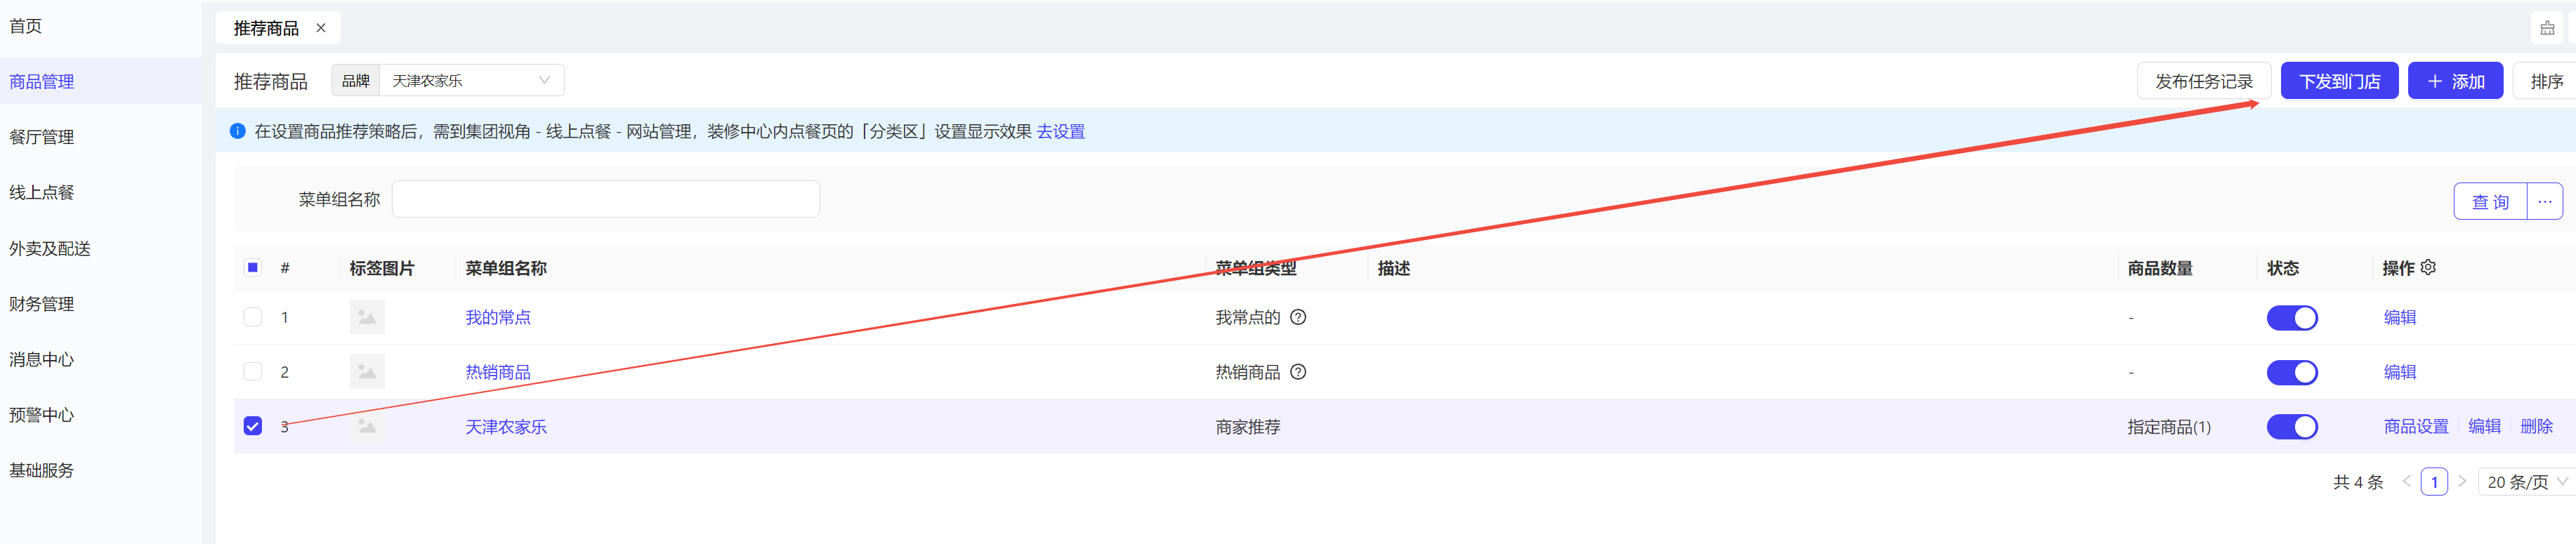Viewport: 2576px width, 544px height.
Task: Open the 品牌 dropdown 天津农家乐
Action: coord(470,80)
